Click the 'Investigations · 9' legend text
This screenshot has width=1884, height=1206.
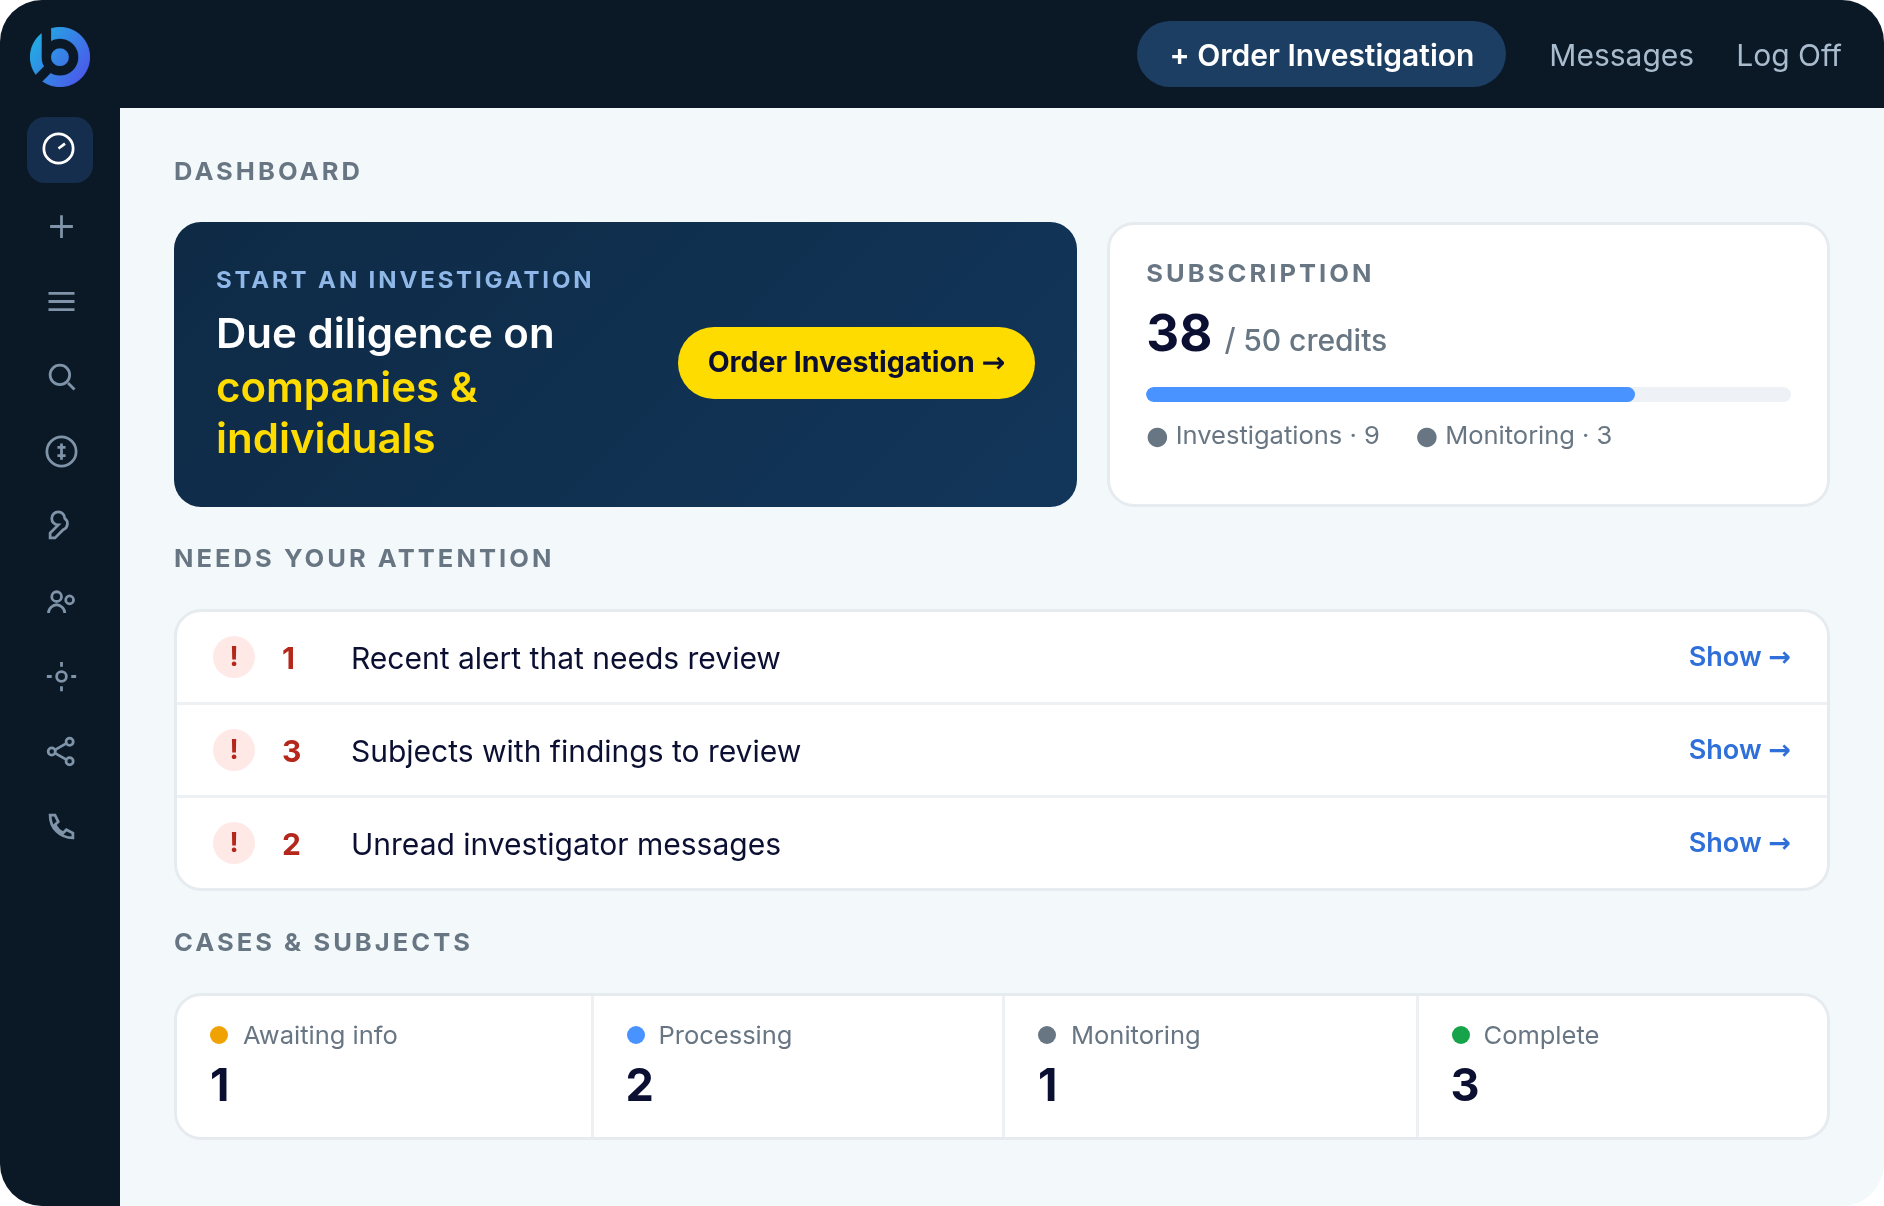(1277, 436)
